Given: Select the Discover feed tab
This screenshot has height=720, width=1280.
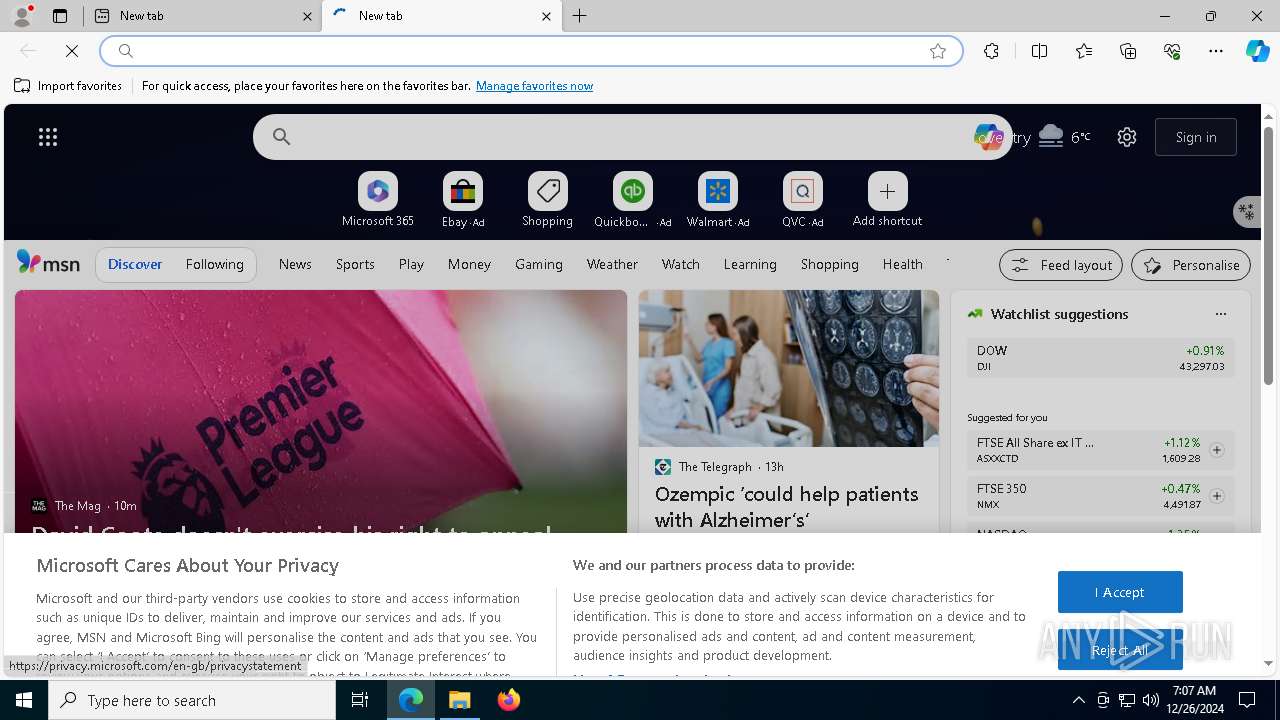Looking at the screenshot, I should (135, 264).
